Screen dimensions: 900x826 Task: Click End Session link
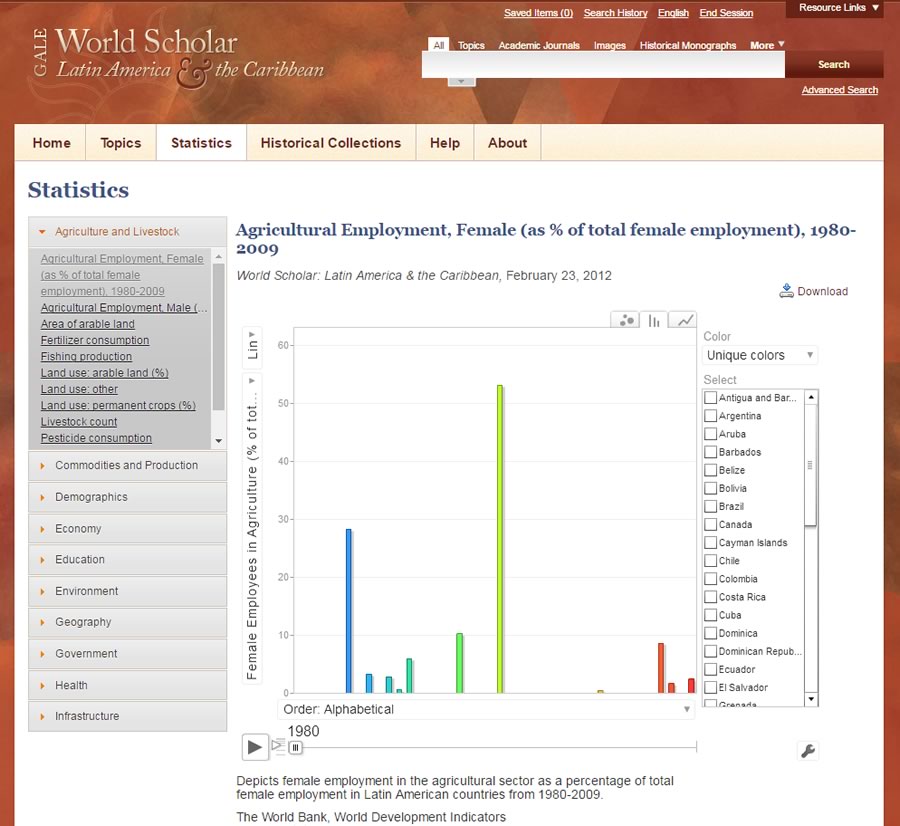726,13
